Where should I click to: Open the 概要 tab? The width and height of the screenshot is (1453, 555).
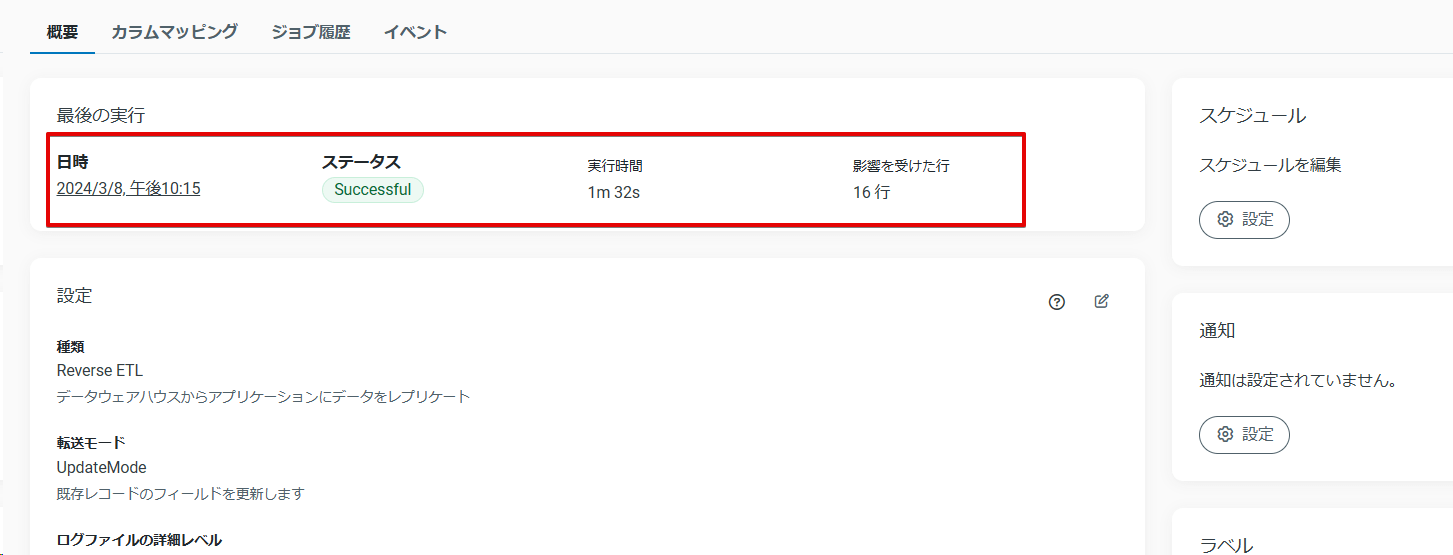click(x=62, y=32)
